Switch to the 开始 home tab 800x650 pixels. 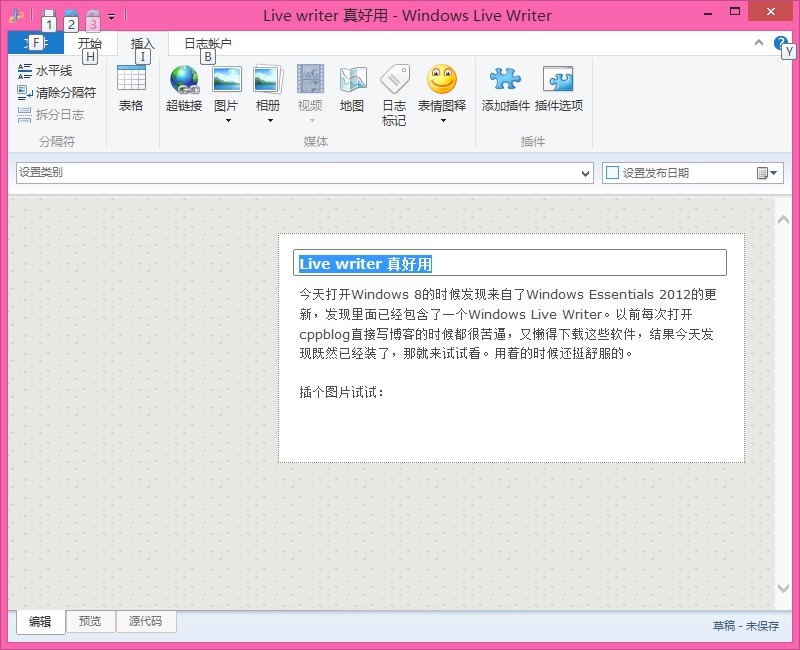click(90, 43)
